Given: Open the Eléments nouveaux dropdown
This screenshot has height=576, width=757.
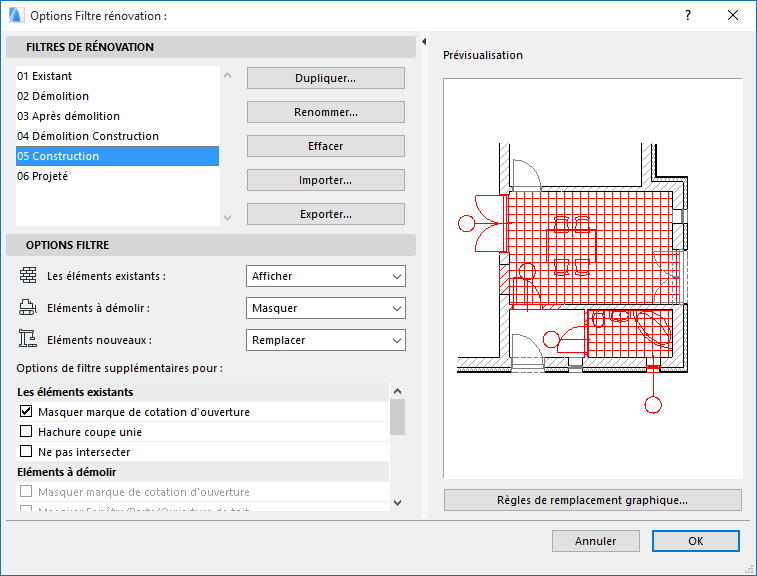Looking at the screenshot, I should click(x=326, y=340).
